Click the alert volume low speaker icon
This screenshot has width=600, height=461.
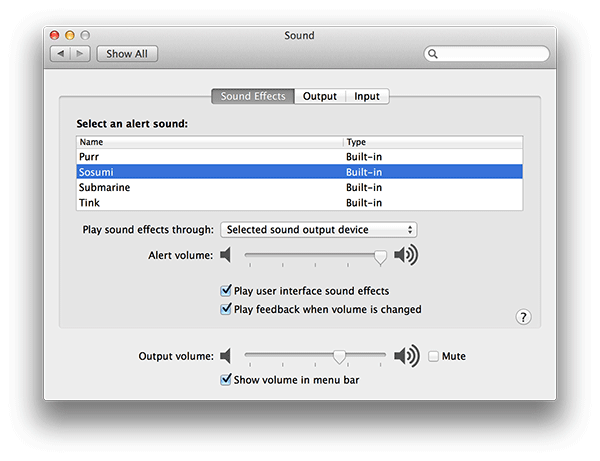pos(226,256)
